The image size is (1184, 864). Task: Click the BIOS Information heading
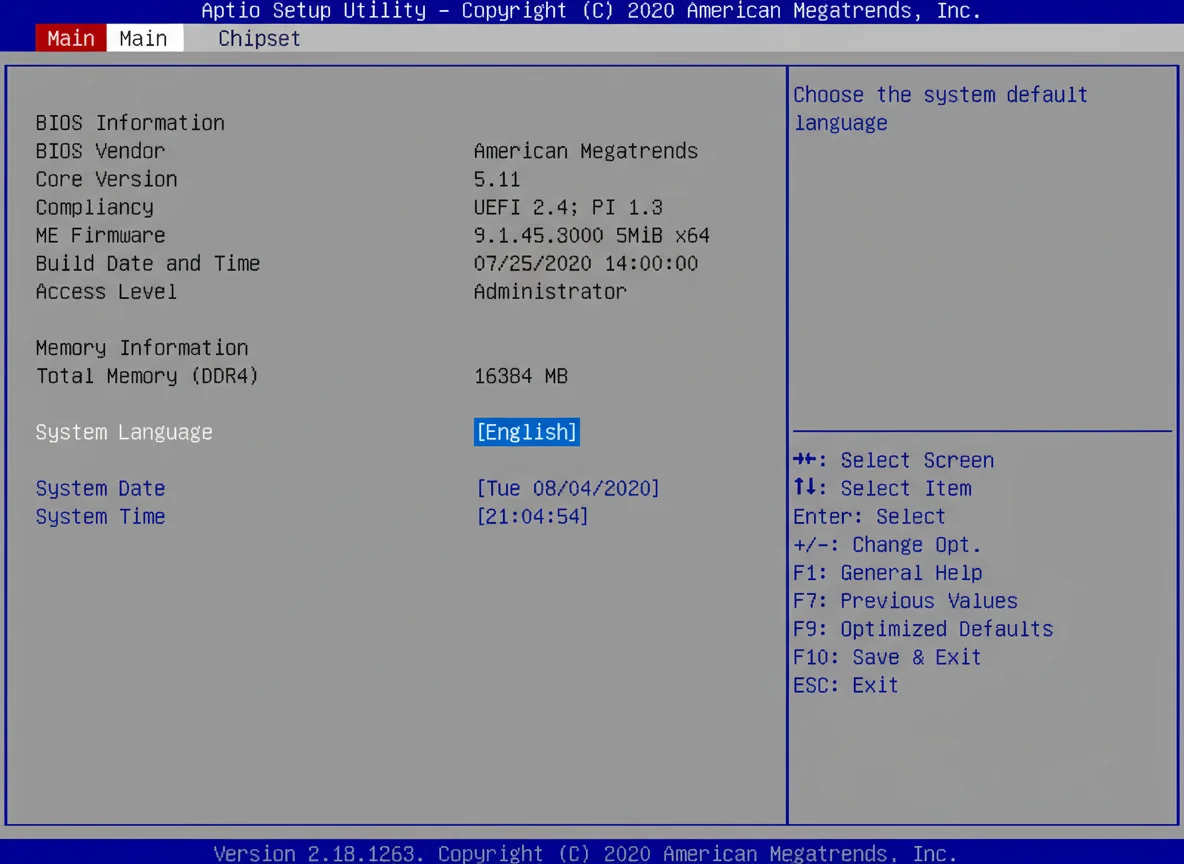click(x=129, y=122)
